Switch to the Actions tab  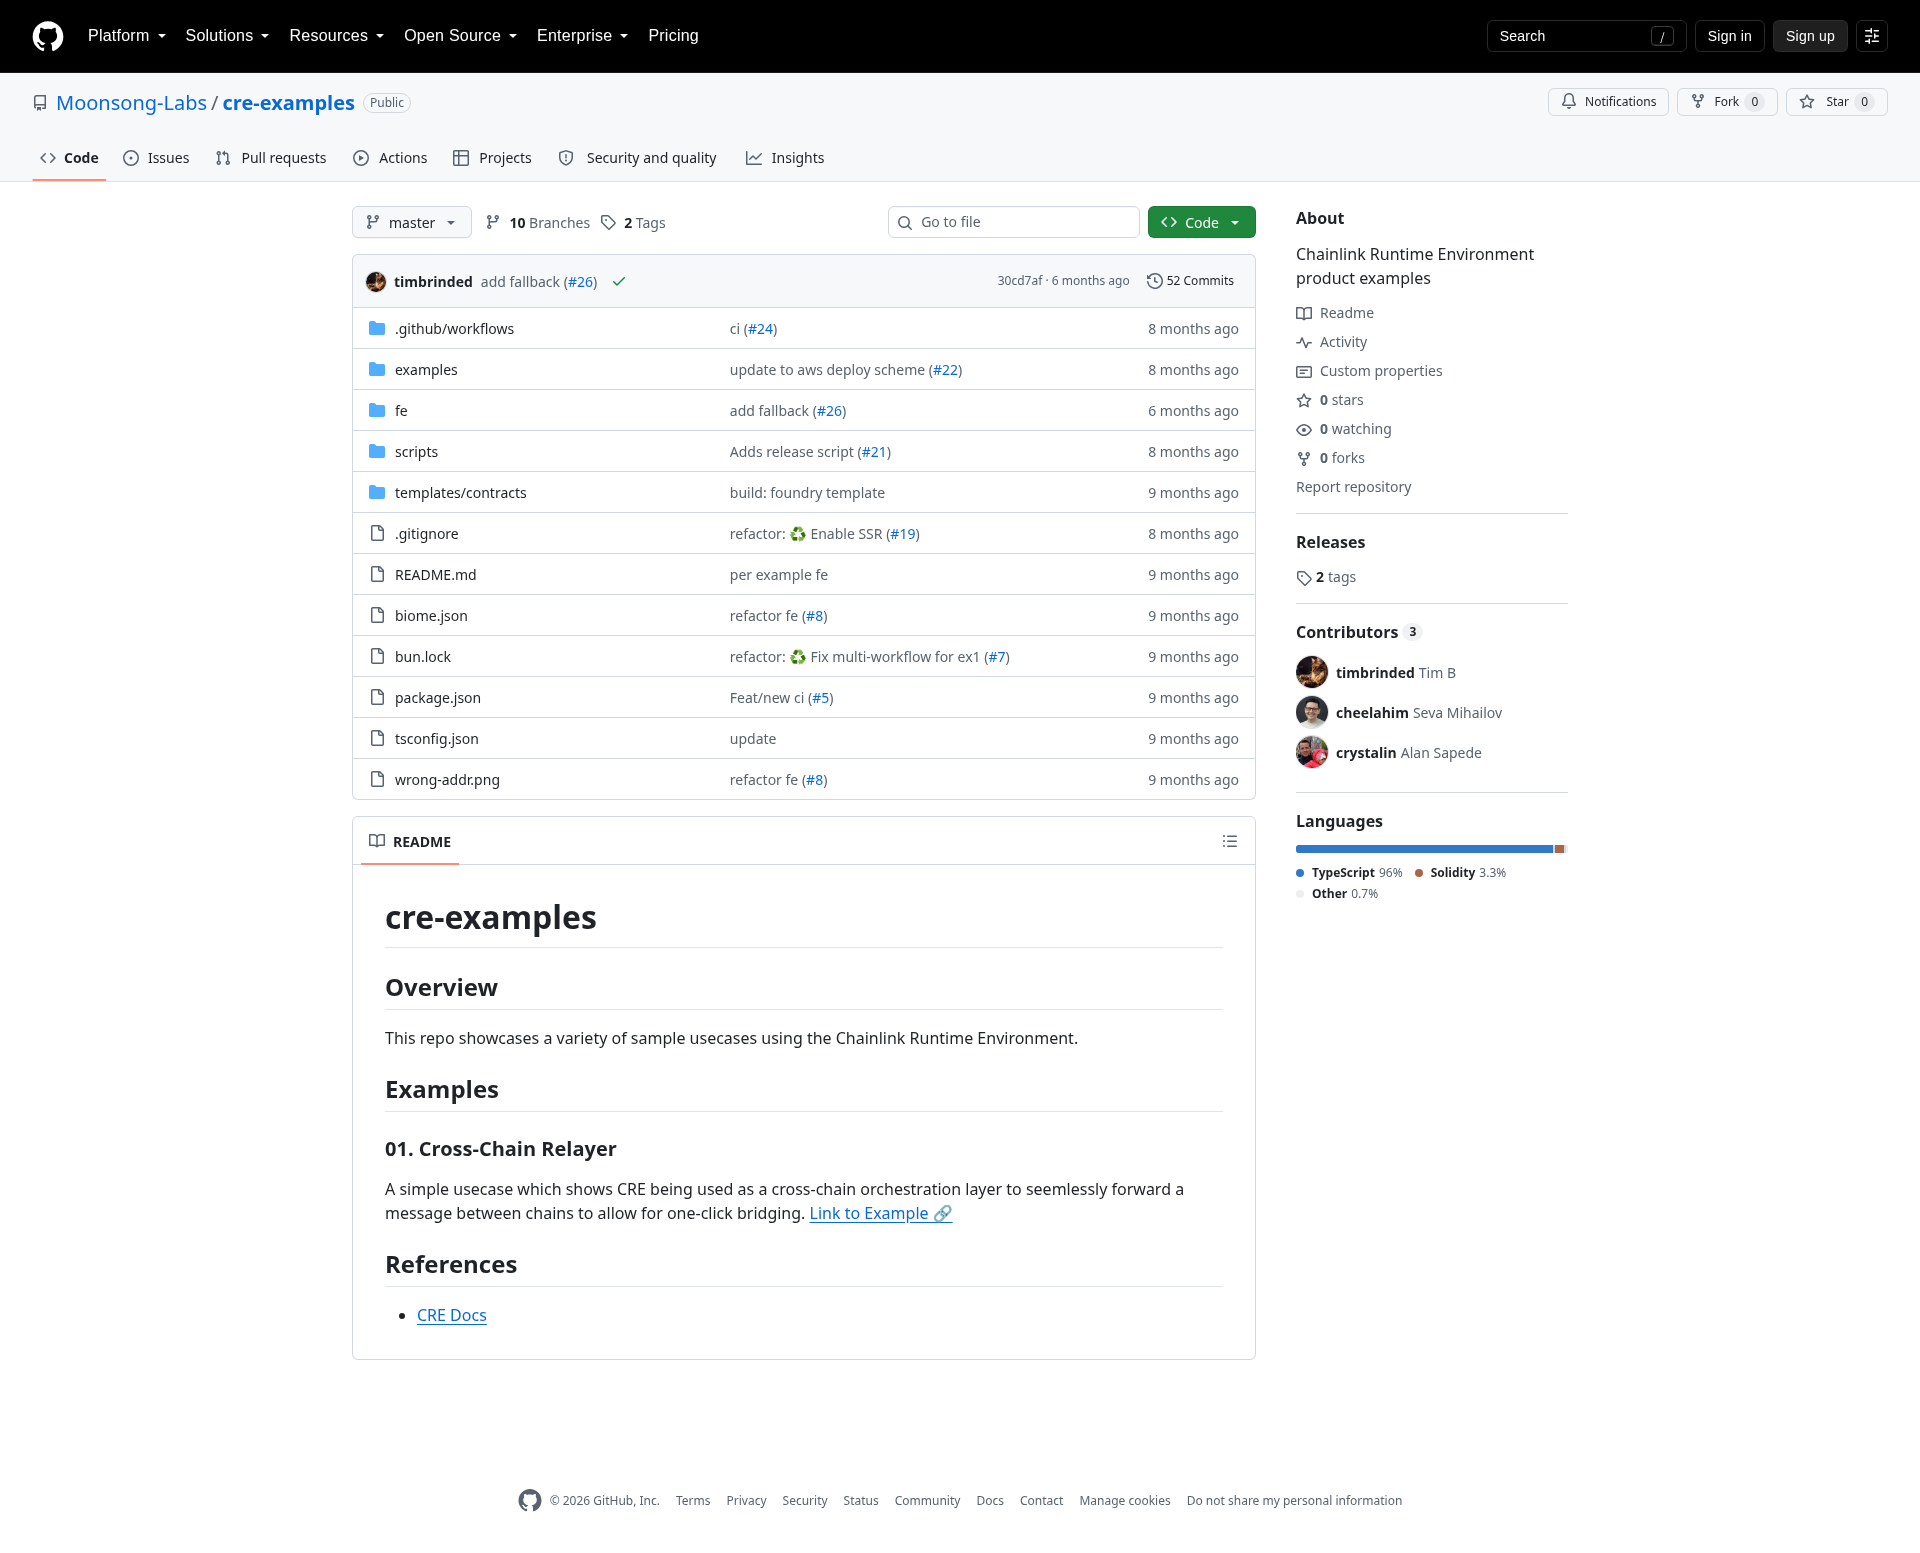point(390,158)
